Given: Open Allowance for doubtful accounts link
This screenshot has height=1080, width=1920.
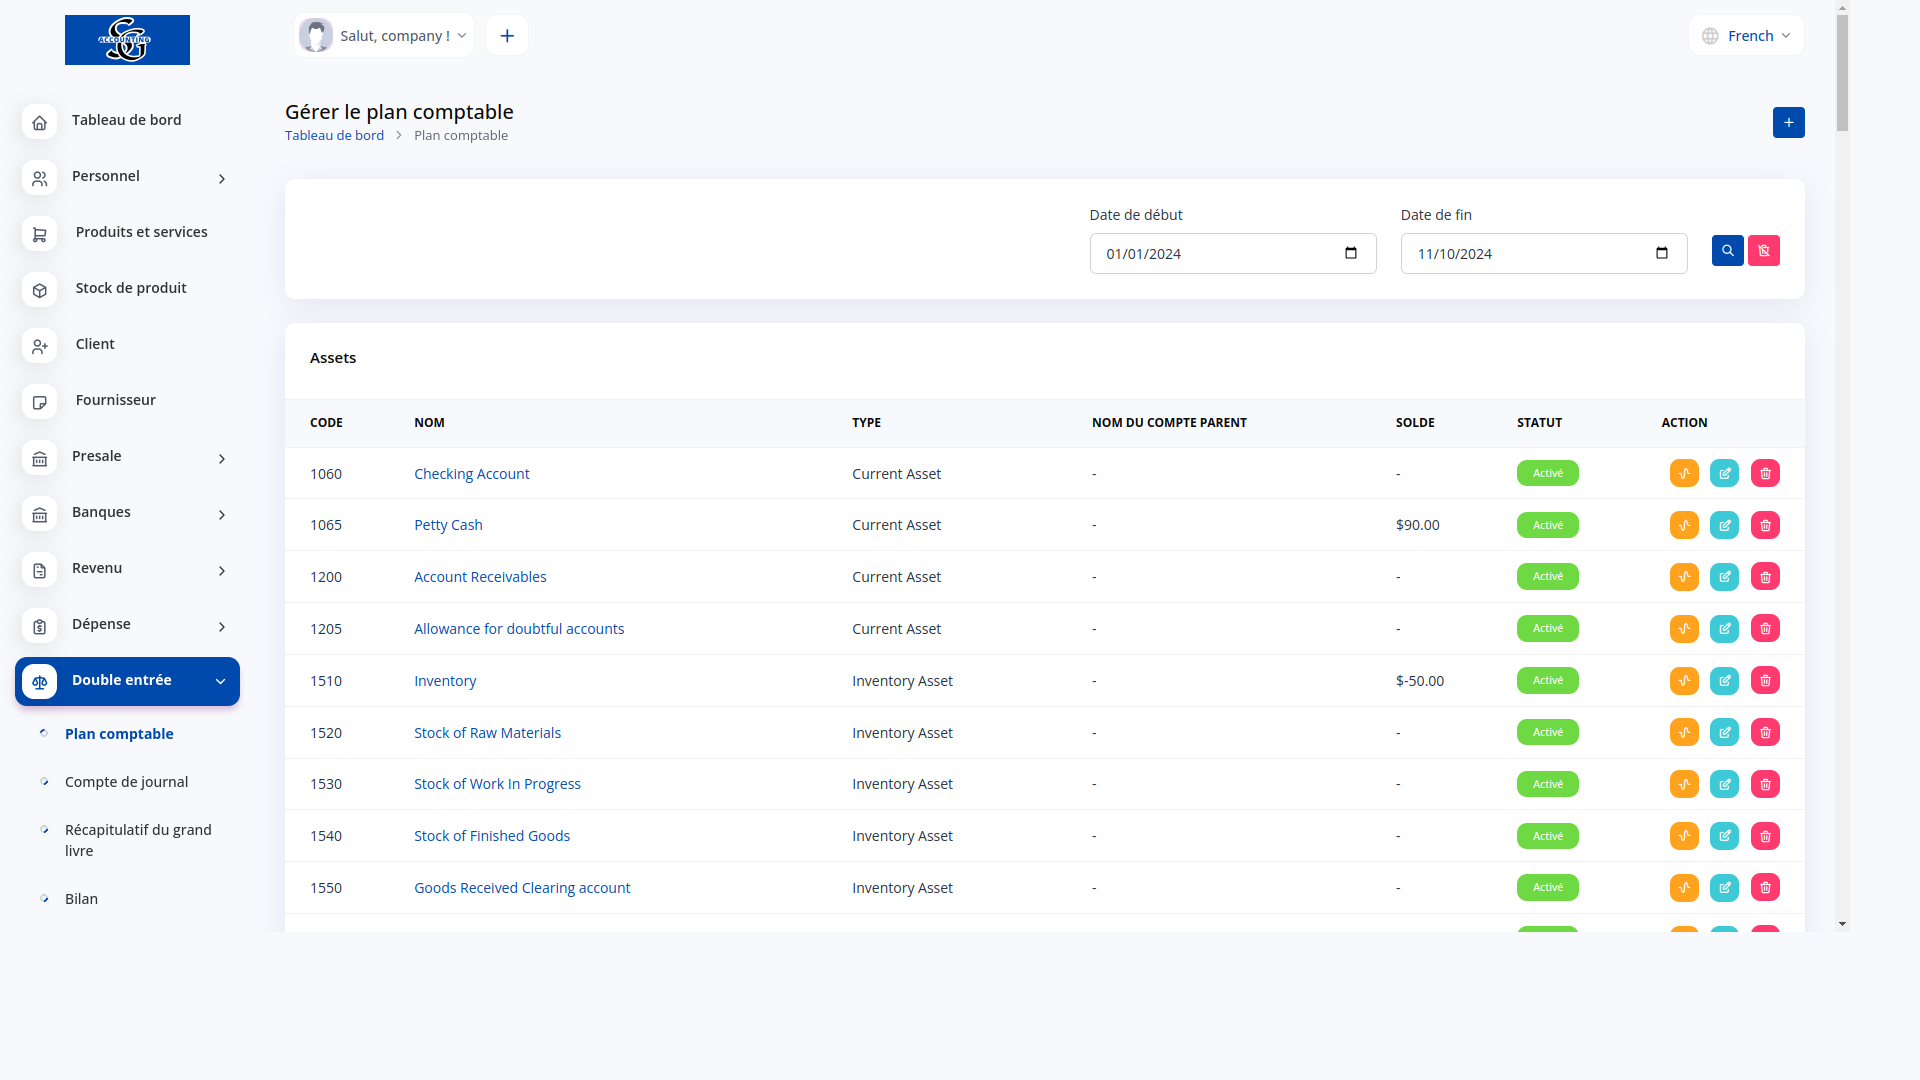Looking at the screenshot, I should click(x=519, y=629).
